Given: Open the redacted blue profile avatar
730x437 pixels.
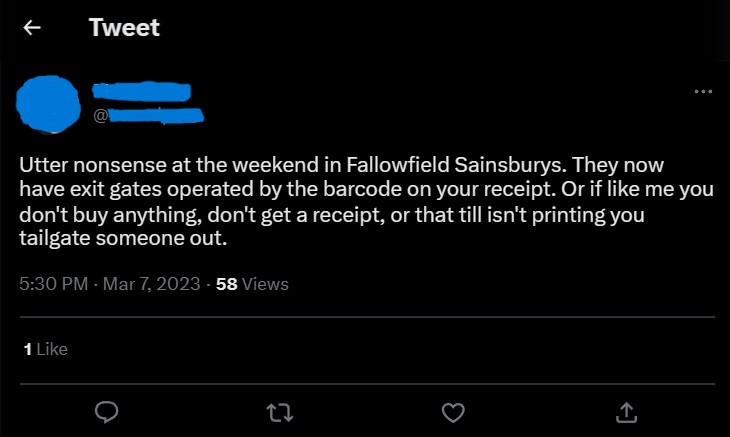Looking at the screenshot, I should coord(48,104).
